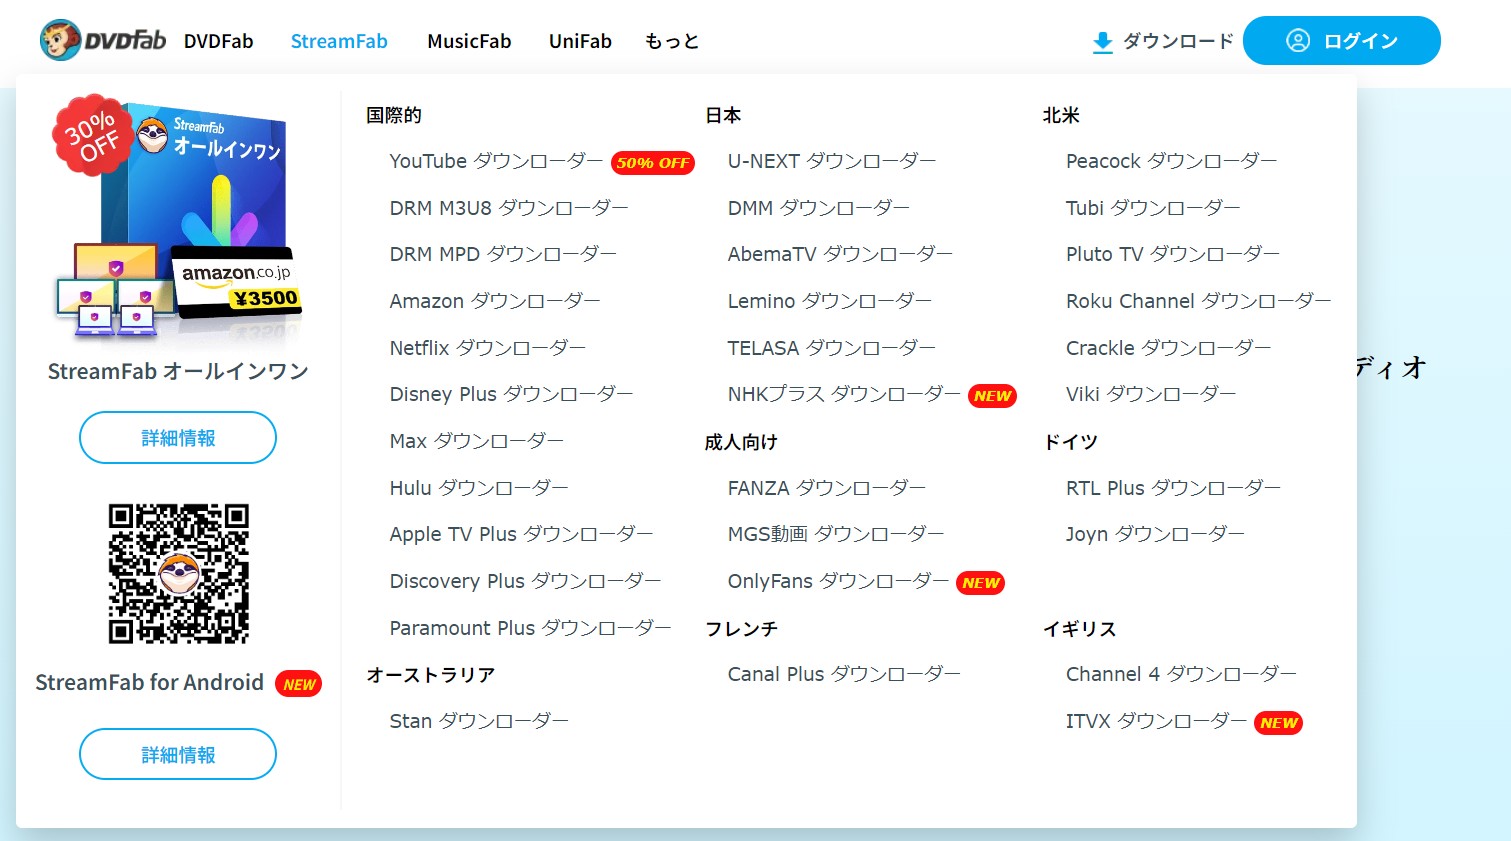Open the StreamFab menu
Viewport: 1511px width, 841px height.
339,41
